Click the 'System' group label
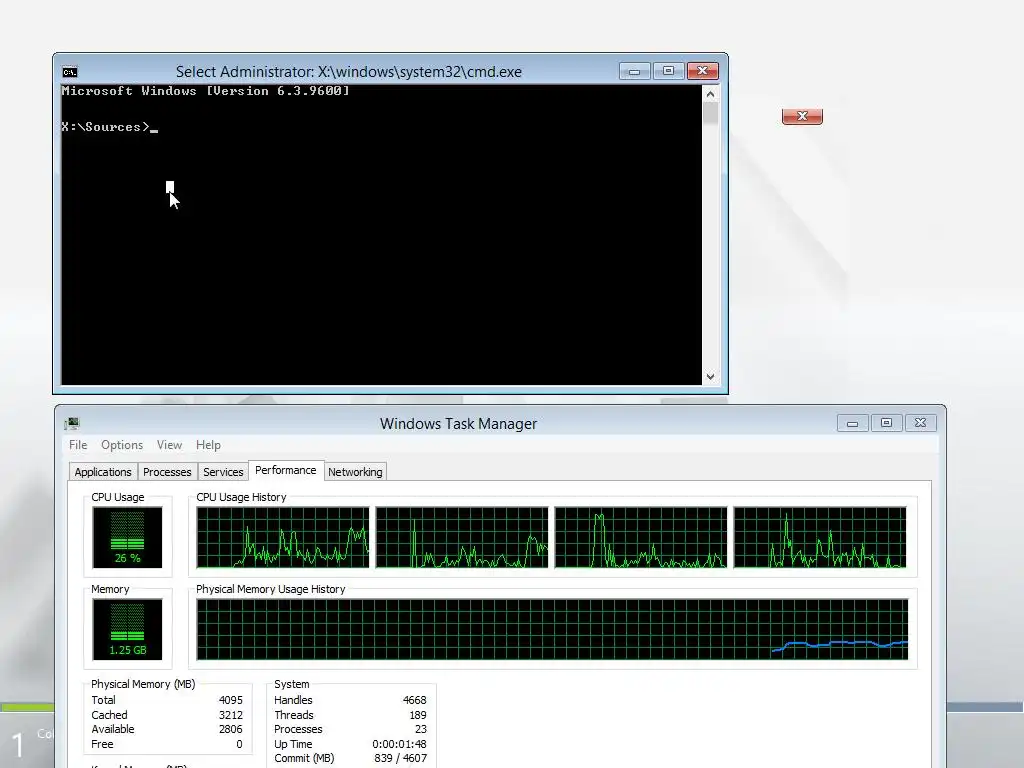 pos(291,684)
